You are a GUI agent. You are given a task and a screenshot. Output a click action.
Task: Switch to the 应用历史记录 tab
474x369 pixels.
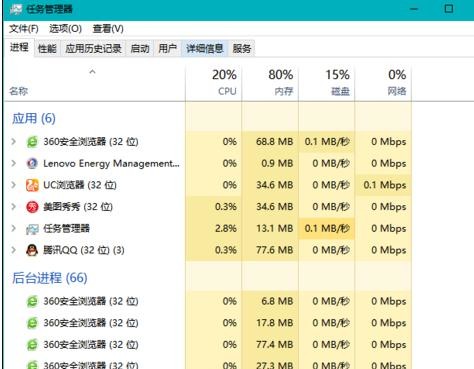point(93,49)
